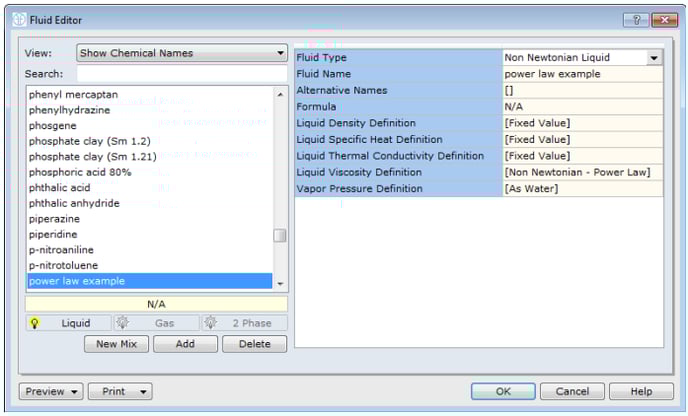Open the View dropdown showing chemical names
The image size is (688, 416).
click(181, 53)
